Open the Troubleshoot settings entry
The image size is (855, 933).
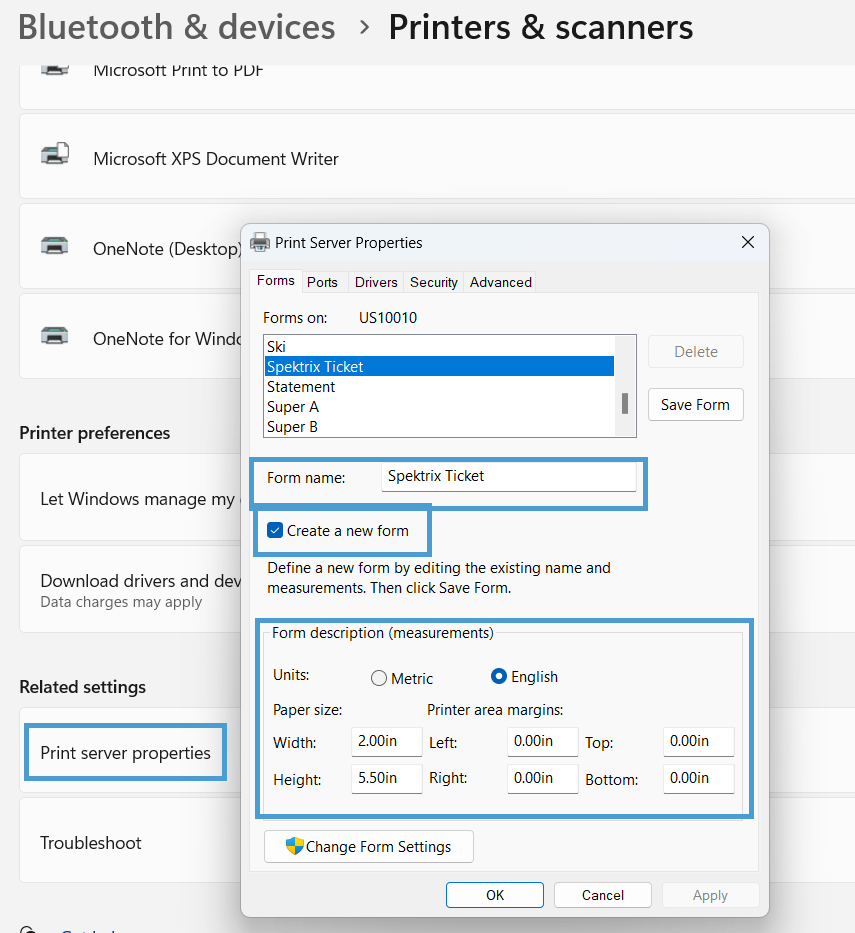tap(90, 843)
